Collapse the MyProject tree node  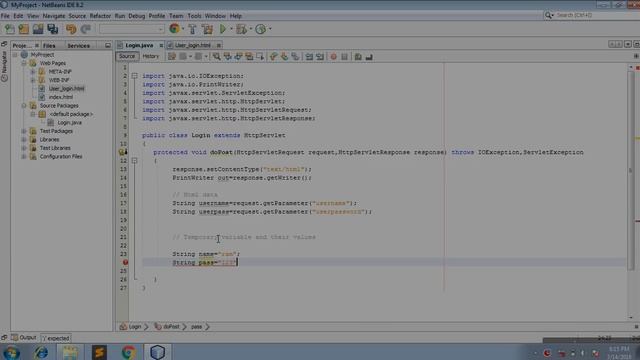[15, 54]
